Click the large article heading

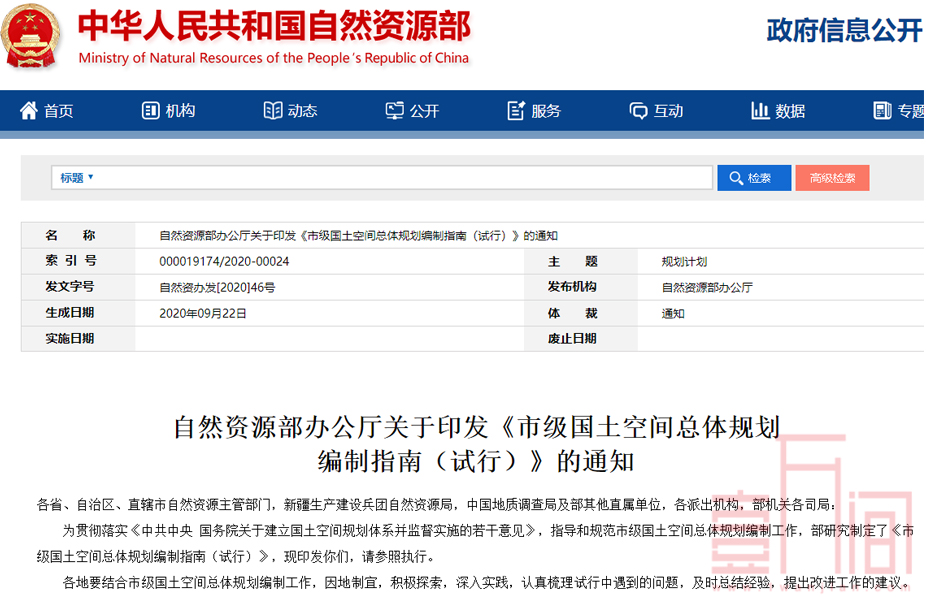tap(477, 444)
